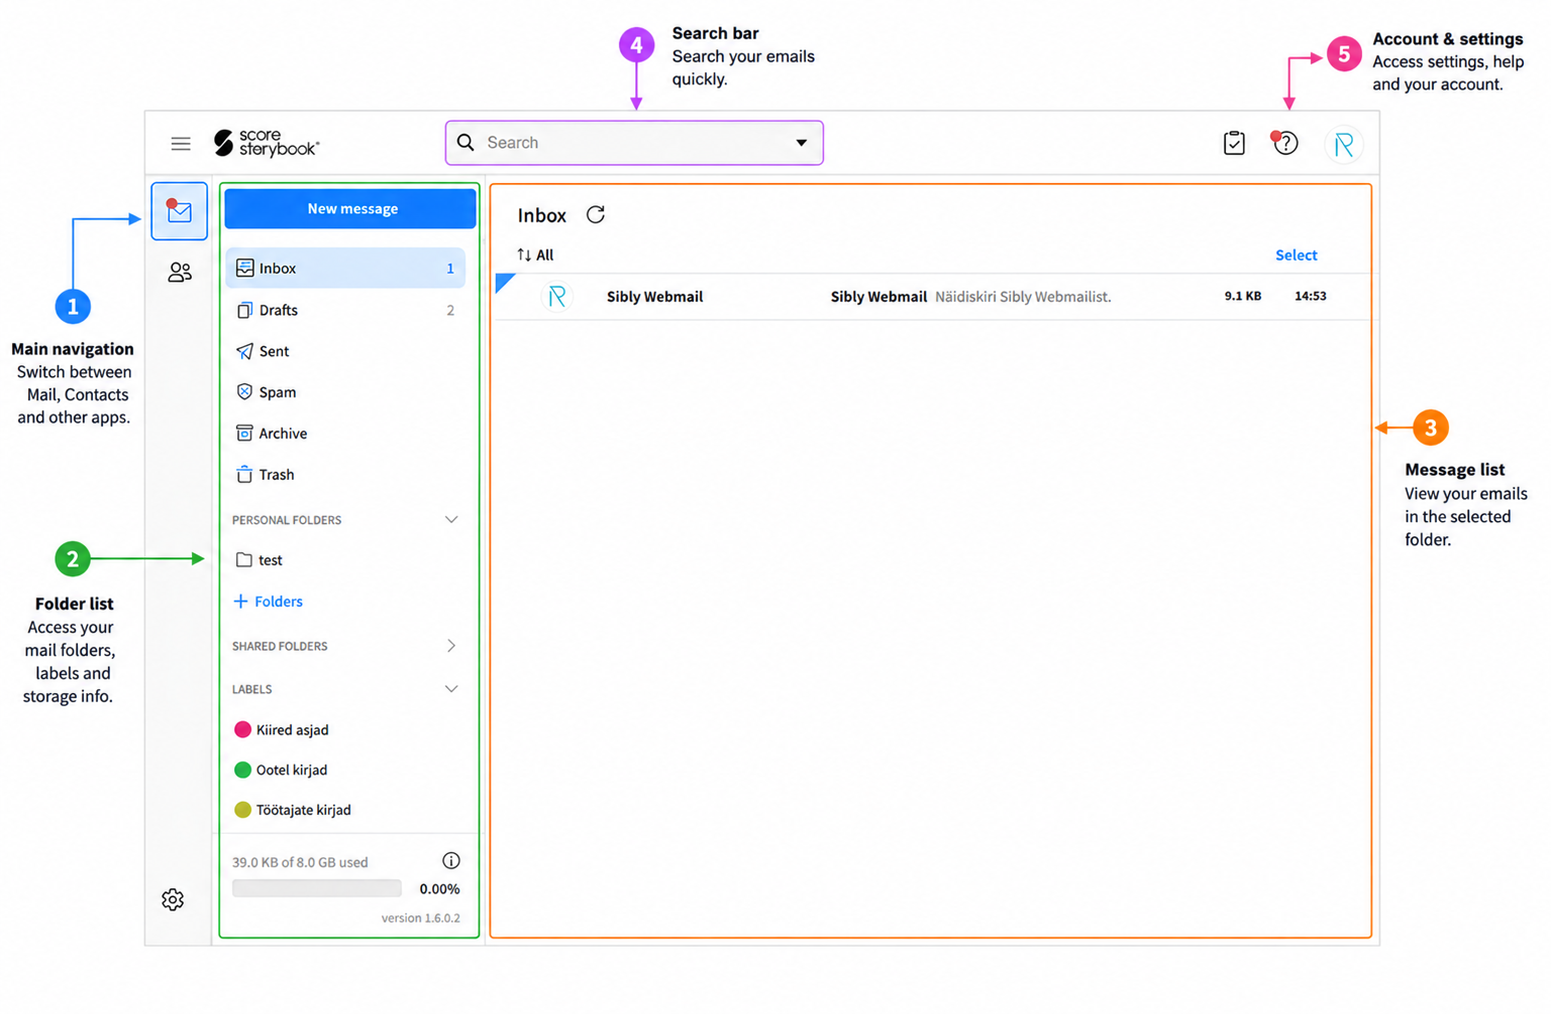Click the New message button
Image resolution: width=1551 pixels, height=1014 pixels.
click(350, 208)
